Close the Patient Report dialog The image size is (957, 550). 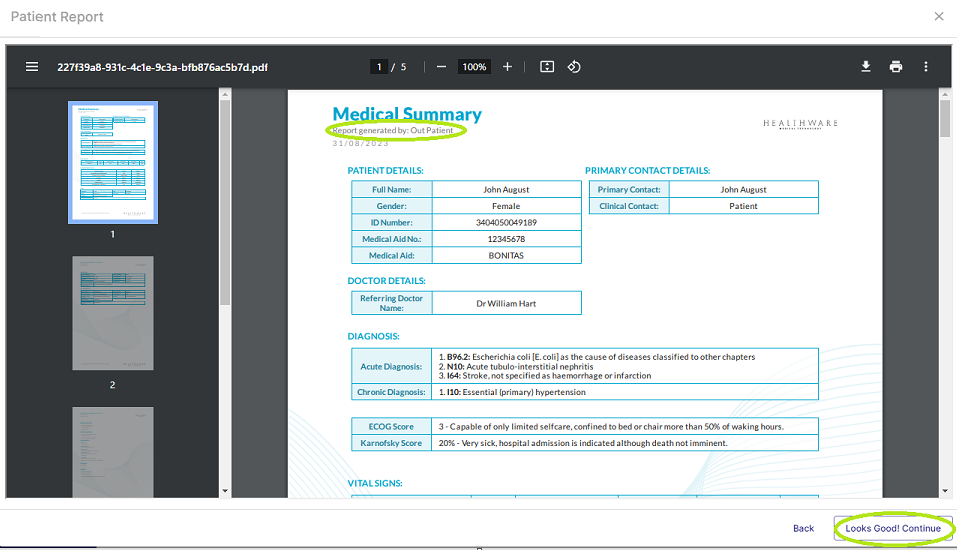(938, 17)
